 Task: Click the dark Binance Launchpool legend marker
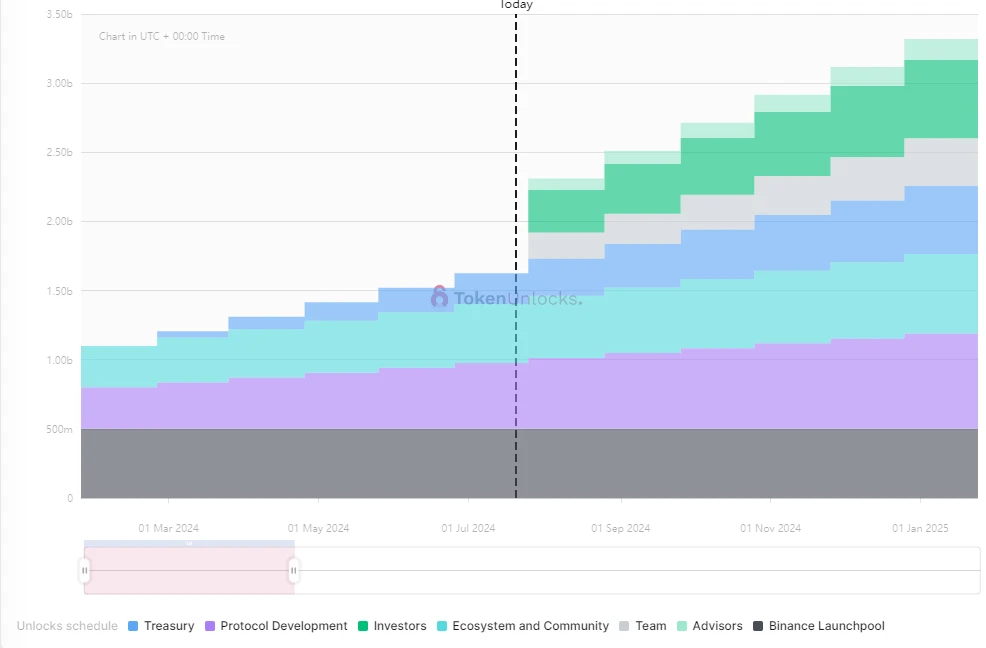pyautogui.click(x=758, y=626)
